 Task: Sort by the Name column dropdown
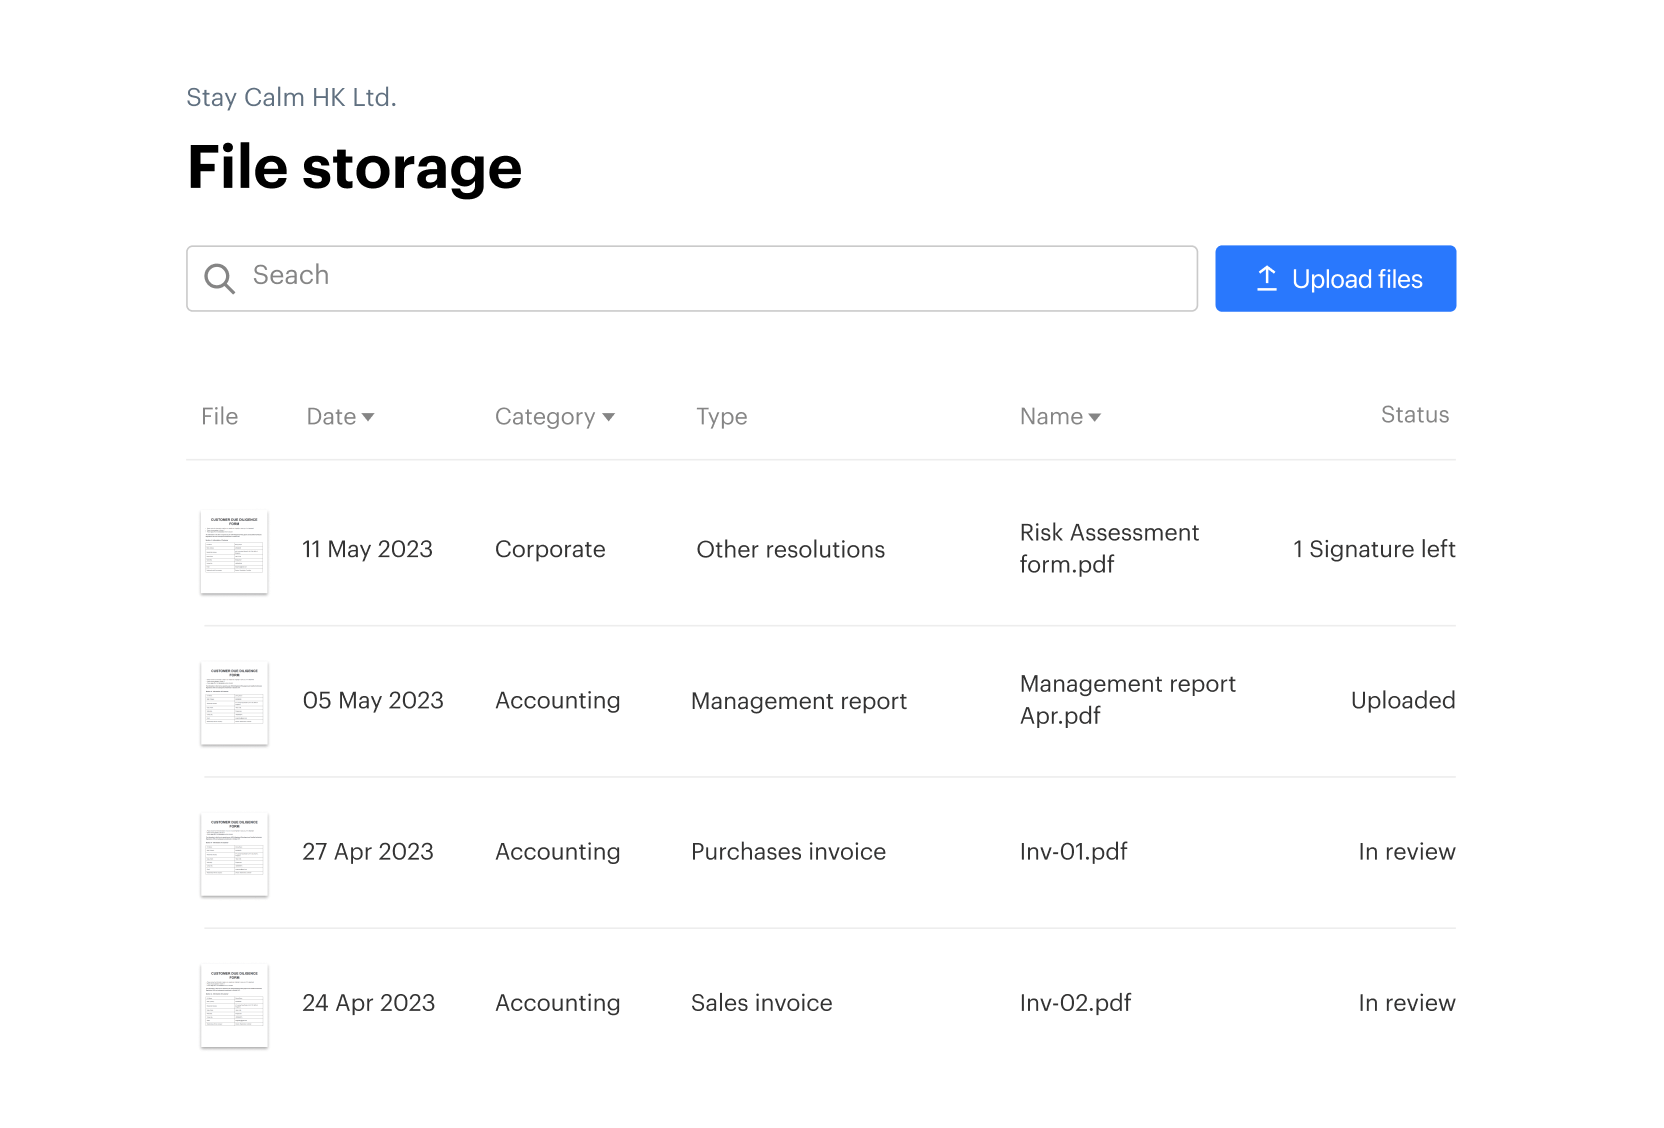(1059, 417)
